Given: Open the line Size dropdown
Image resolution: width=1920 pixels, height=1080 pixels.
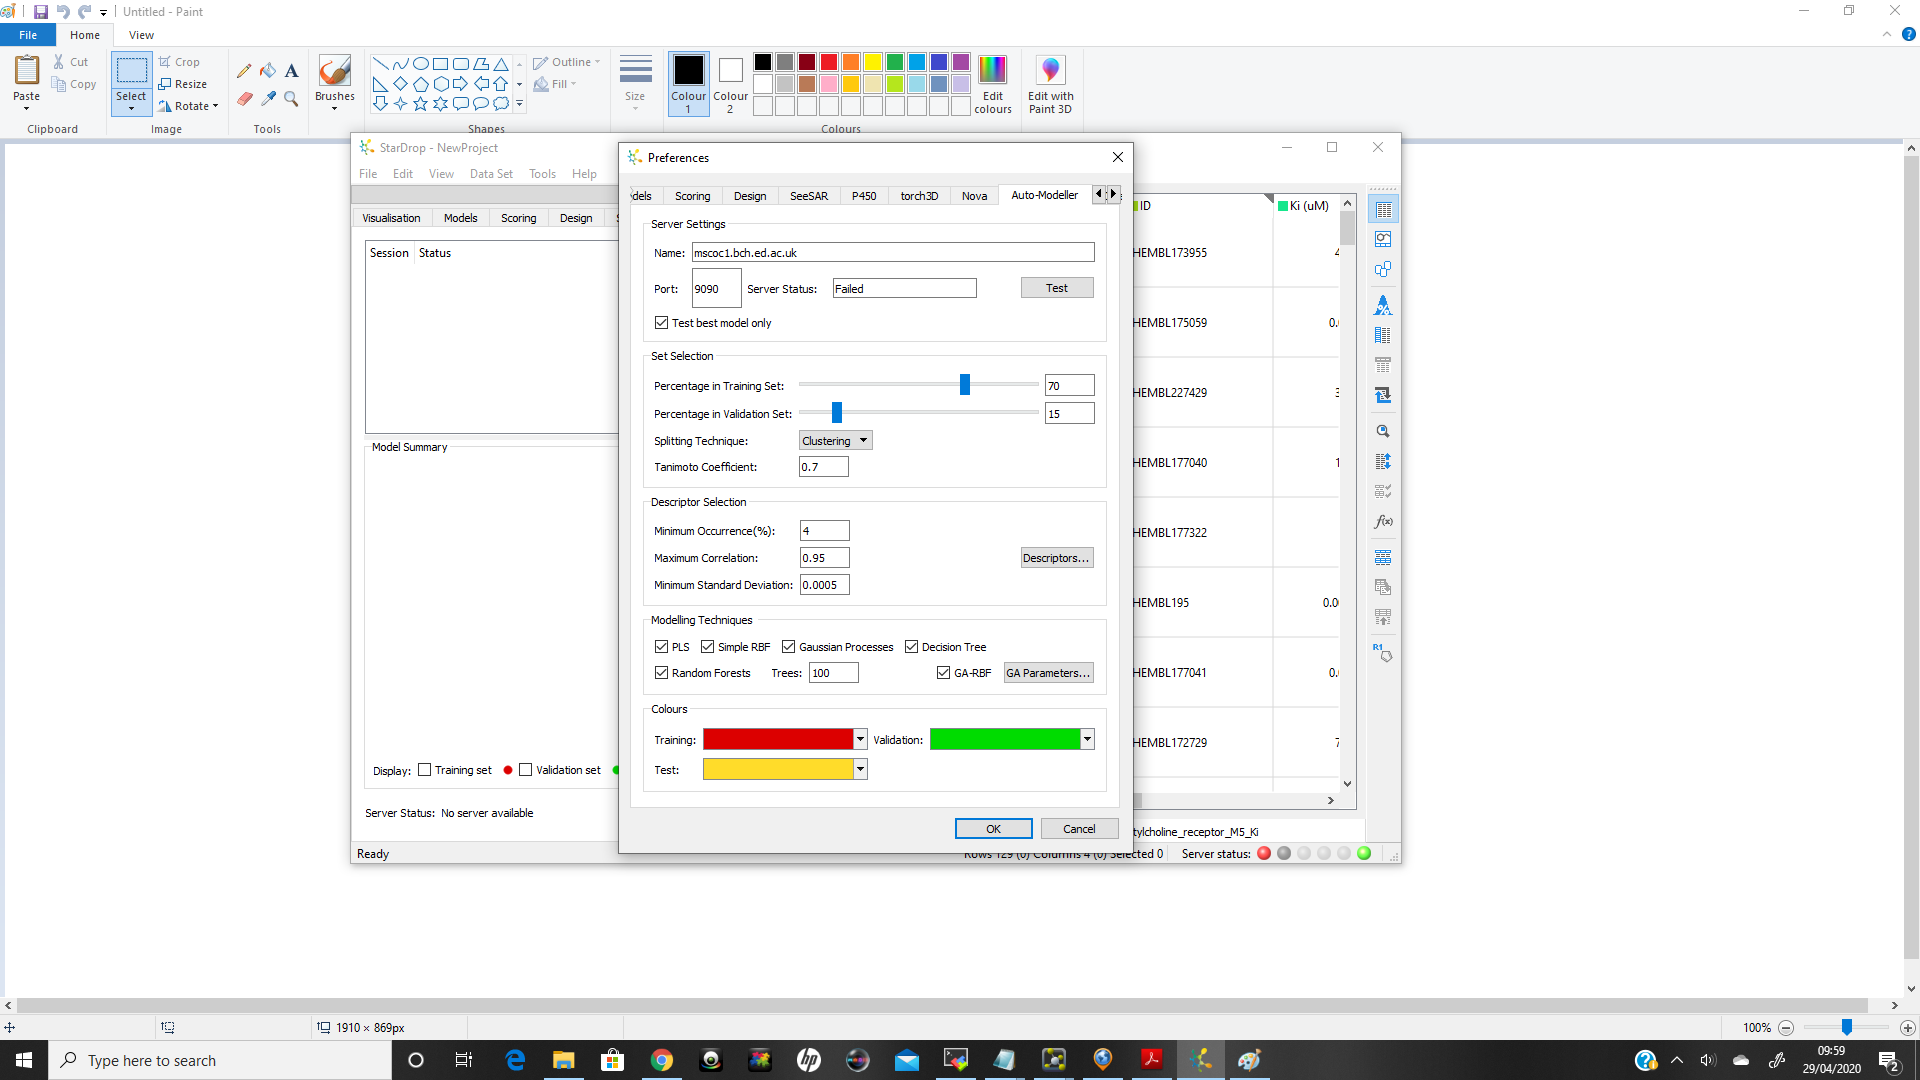Looking at the screenshot, I should 635,82.
